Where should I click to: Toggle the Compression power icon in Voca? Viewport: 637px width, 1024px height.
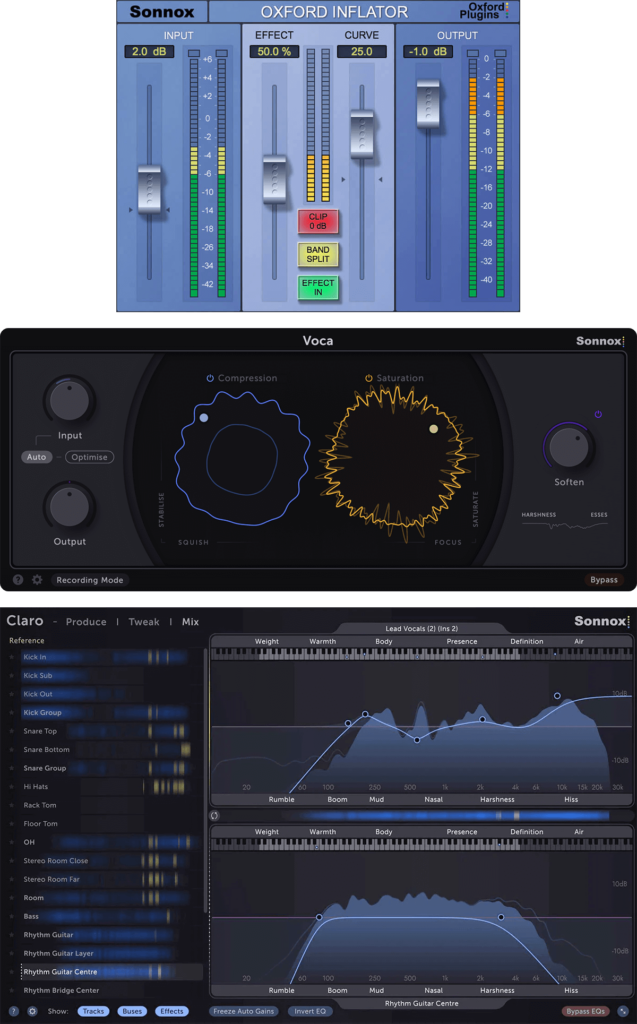(x=210, y=378)
